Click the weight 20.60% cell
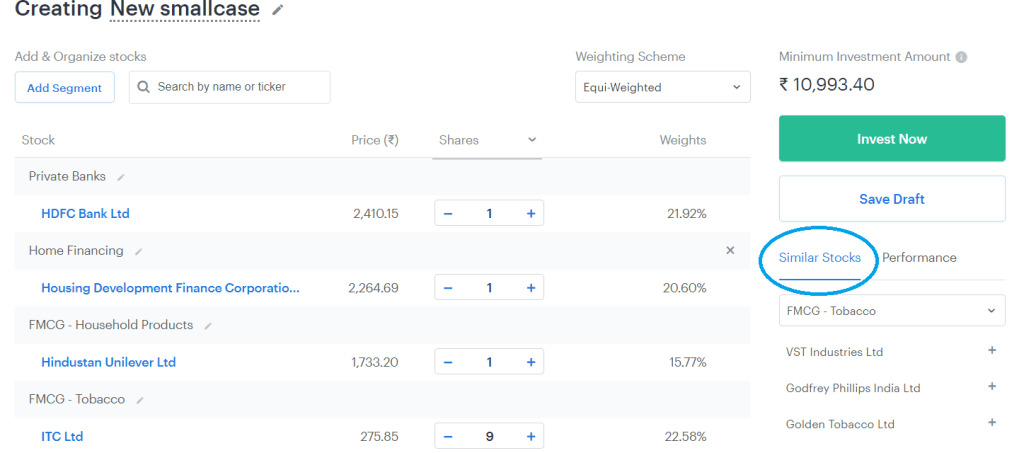This screenshot has width=1024, height=453. pos(684,288)
